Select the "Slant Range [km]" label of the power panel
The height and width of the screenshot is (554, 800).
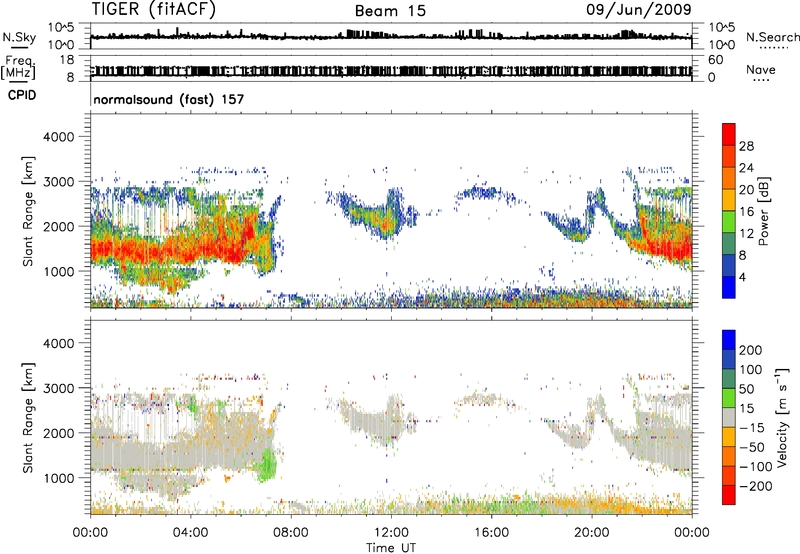coord(28,211)
